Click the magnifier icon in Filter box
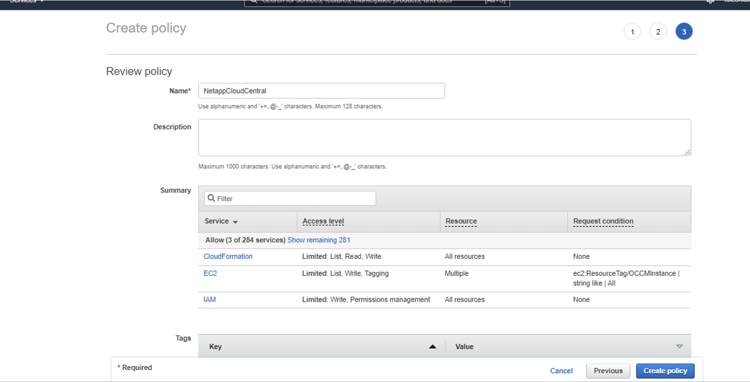This screenshot has height=382, width=750. click(x=211, y=198)
